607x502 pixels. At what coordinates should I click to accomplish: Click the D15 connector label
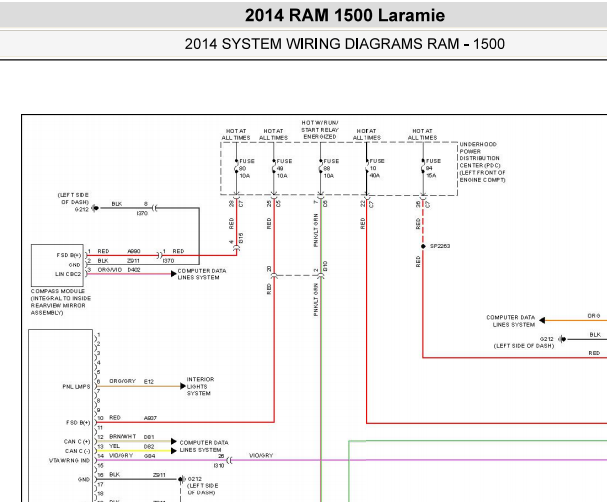[x=241, y=238]
